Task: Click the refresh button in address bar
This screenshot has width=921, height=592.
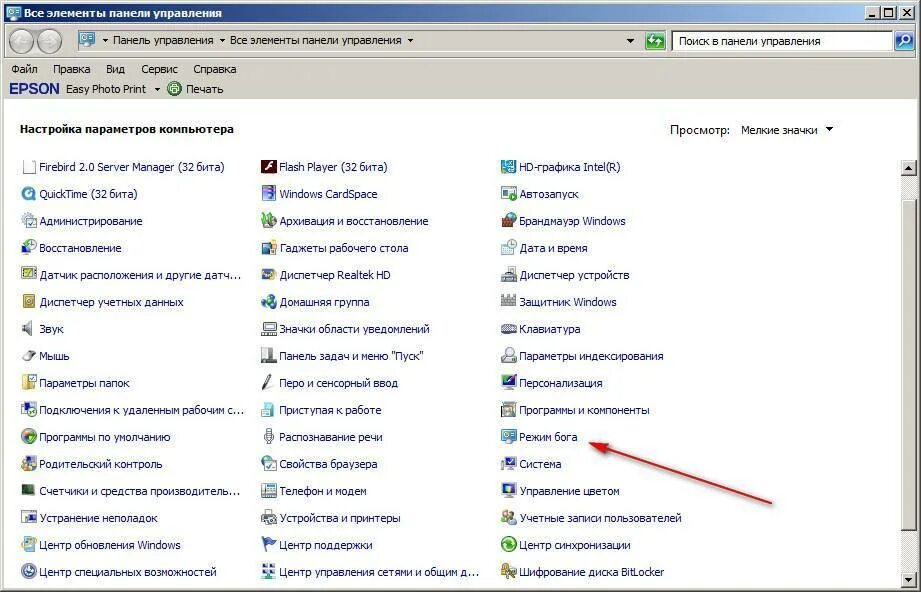Action: pyautogui.click(x=655, y=41)
